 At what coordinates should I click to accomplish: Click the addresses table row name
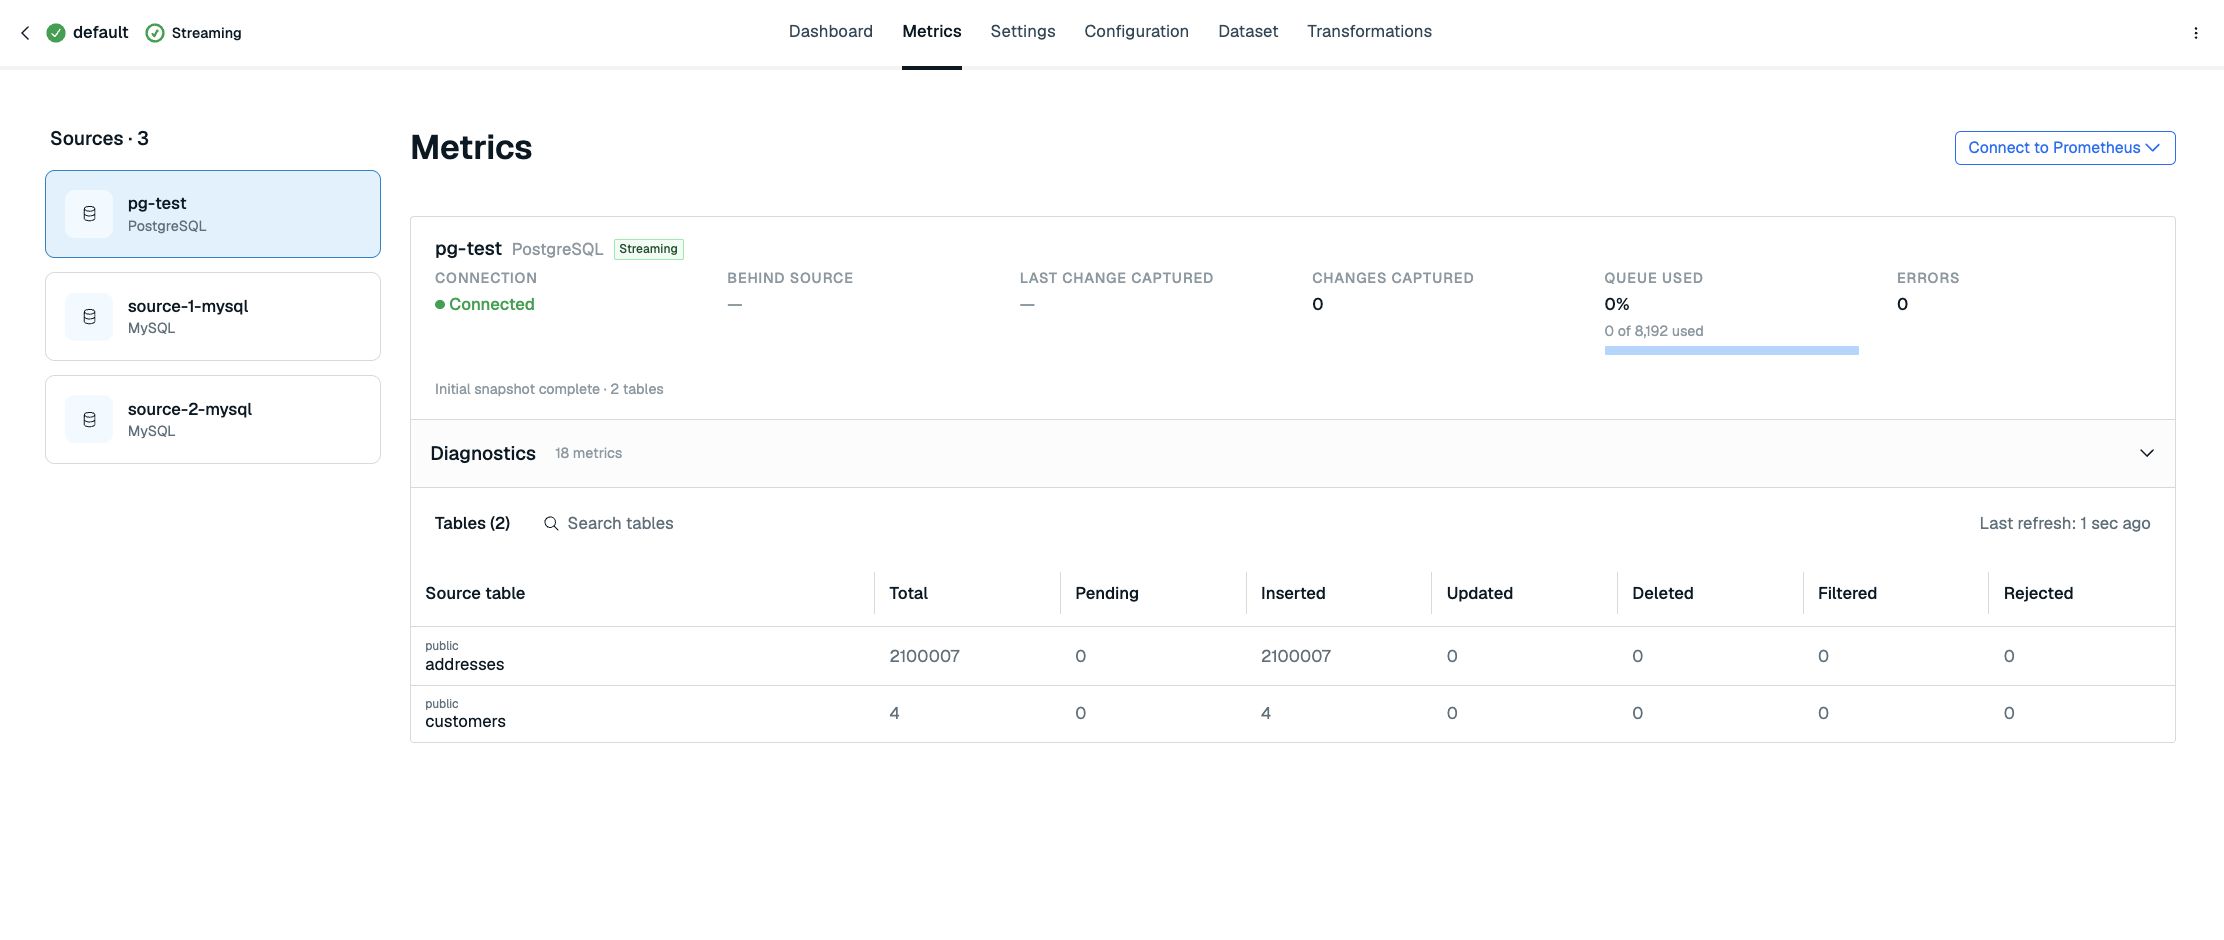pyautogui.click(x=464, y=665)
